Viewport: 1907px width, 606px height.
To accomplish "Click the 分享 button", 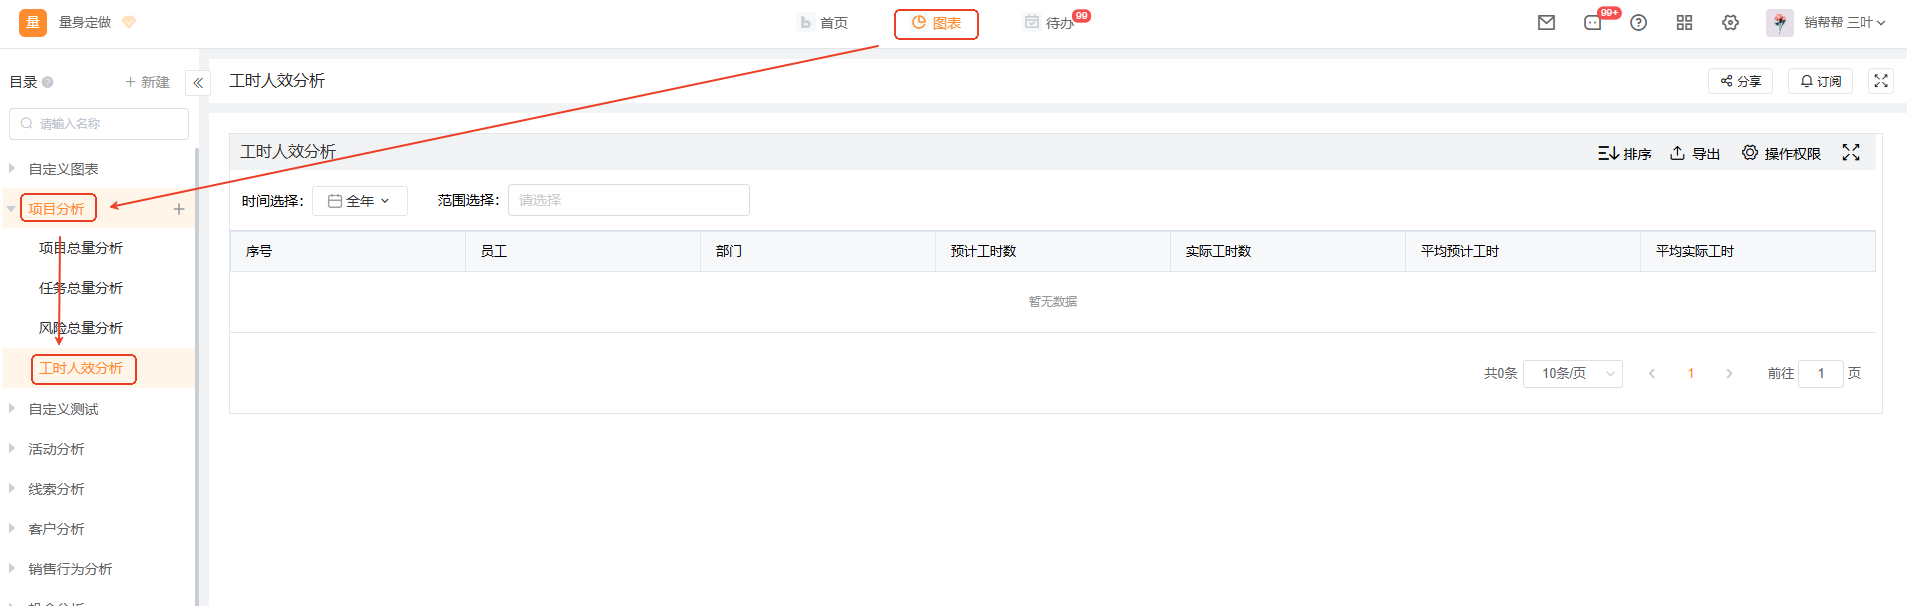I will pos(1740,81).
